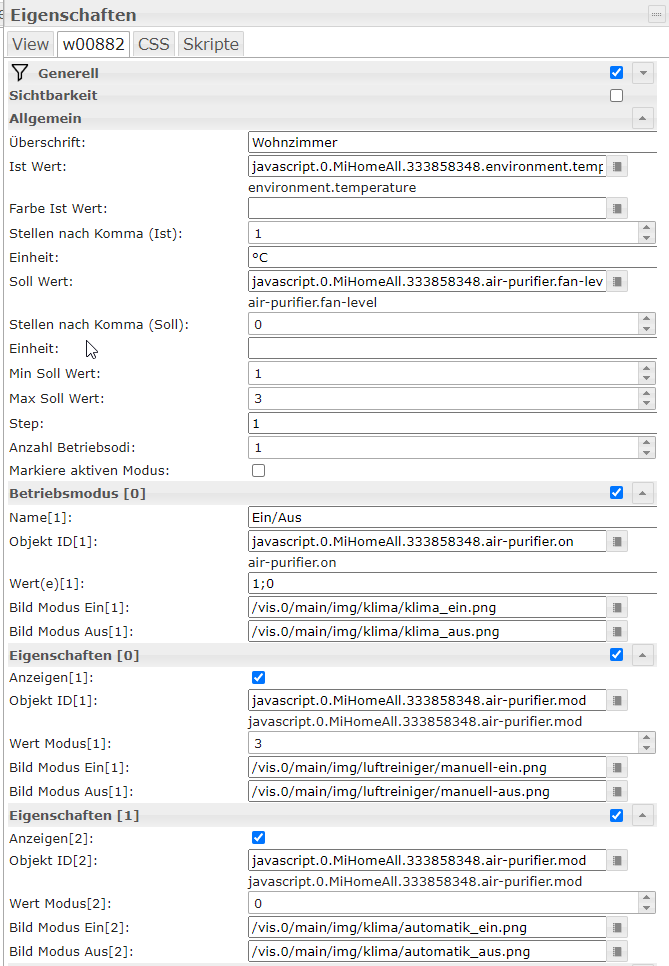
Task: Click the manuell-ein.png path field
Action: [x=428, y=768]
